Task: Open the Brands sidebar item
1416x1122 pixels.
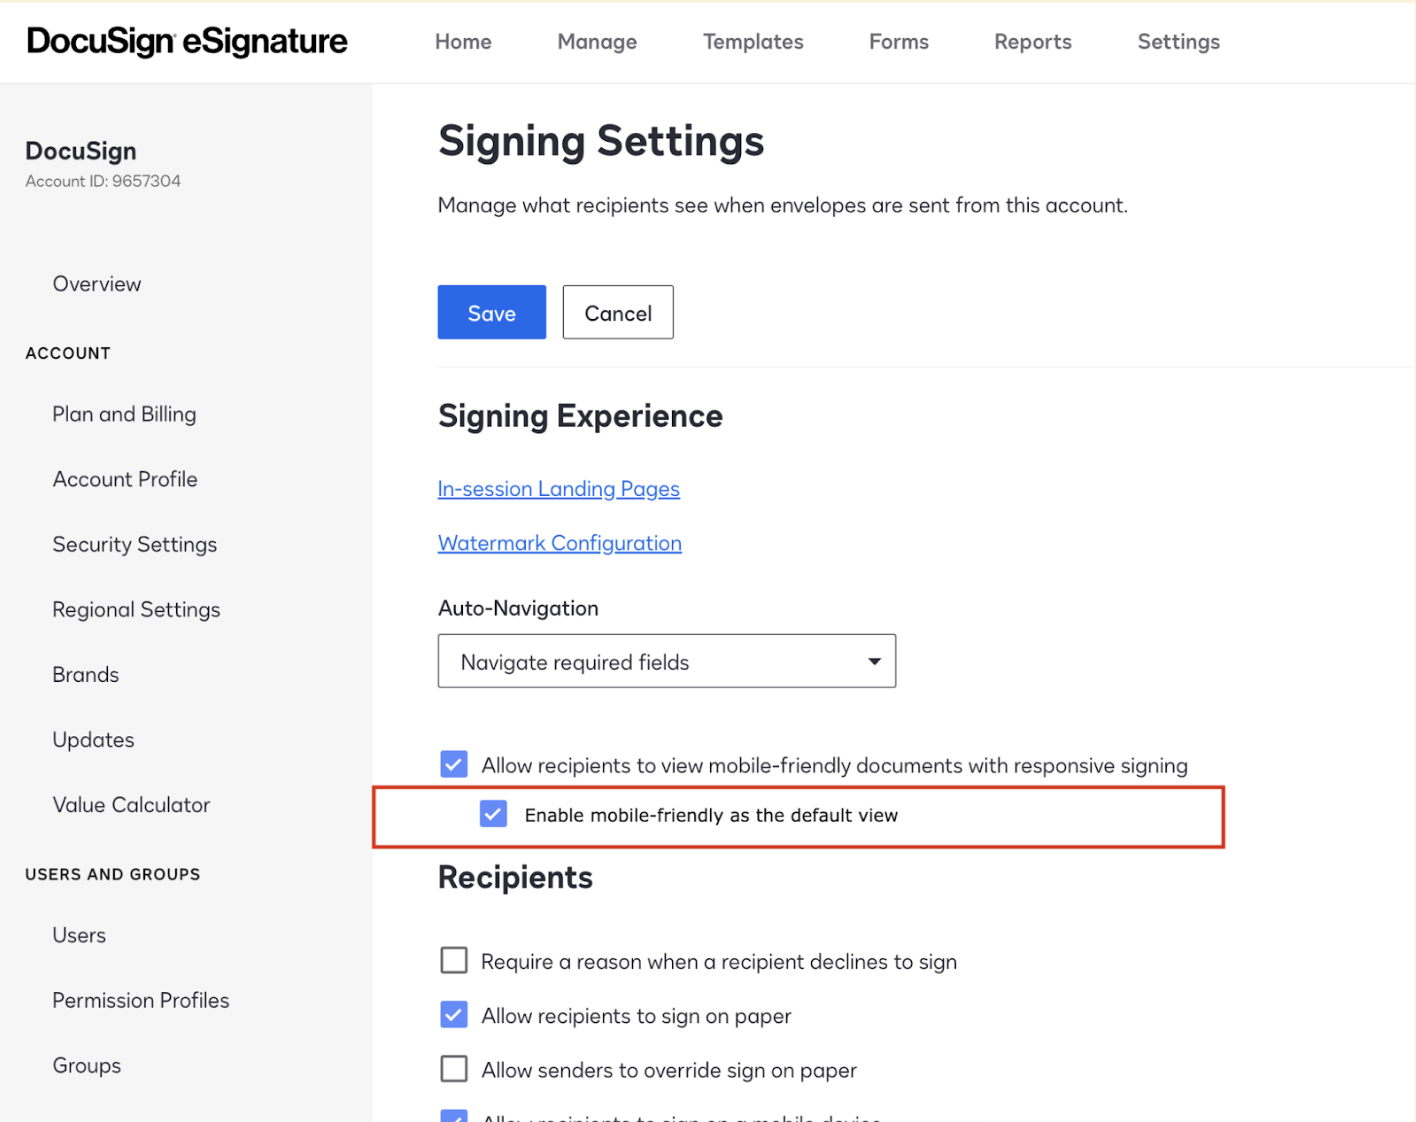Action: coord(86,675)
